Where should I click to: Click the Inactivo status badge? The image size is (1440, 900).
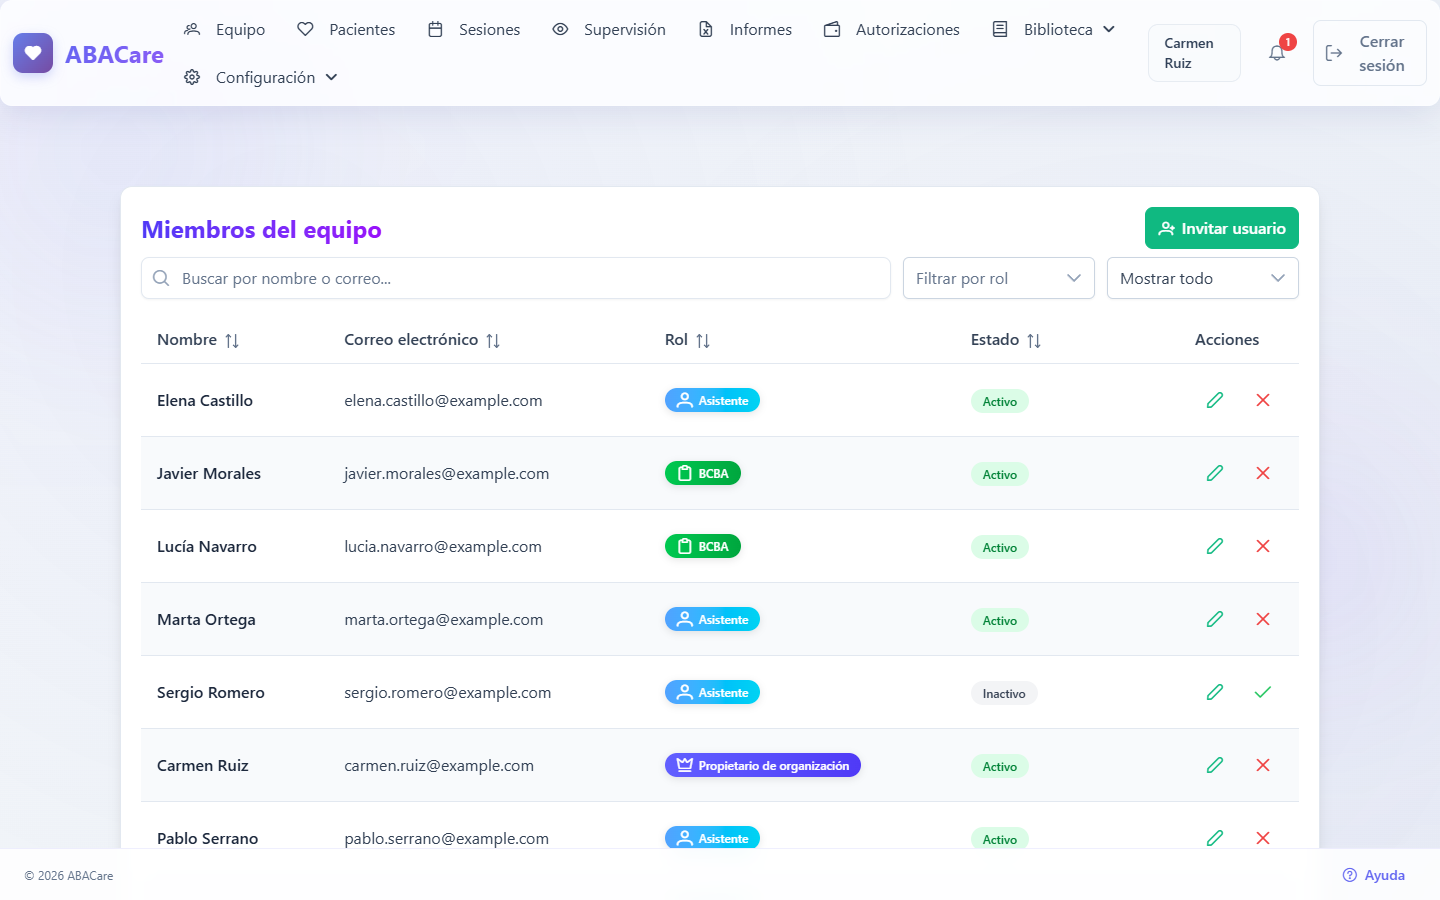pyautogui.click(x=1004, y=693)
